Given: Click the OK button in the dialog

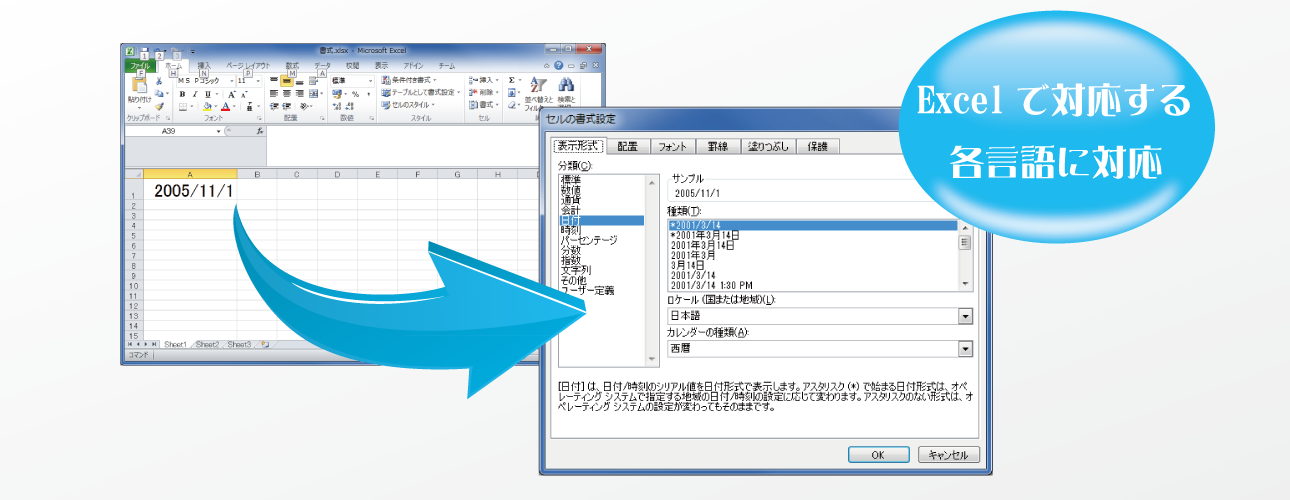Looking at the screenshot, I should (x=877, y=454).
